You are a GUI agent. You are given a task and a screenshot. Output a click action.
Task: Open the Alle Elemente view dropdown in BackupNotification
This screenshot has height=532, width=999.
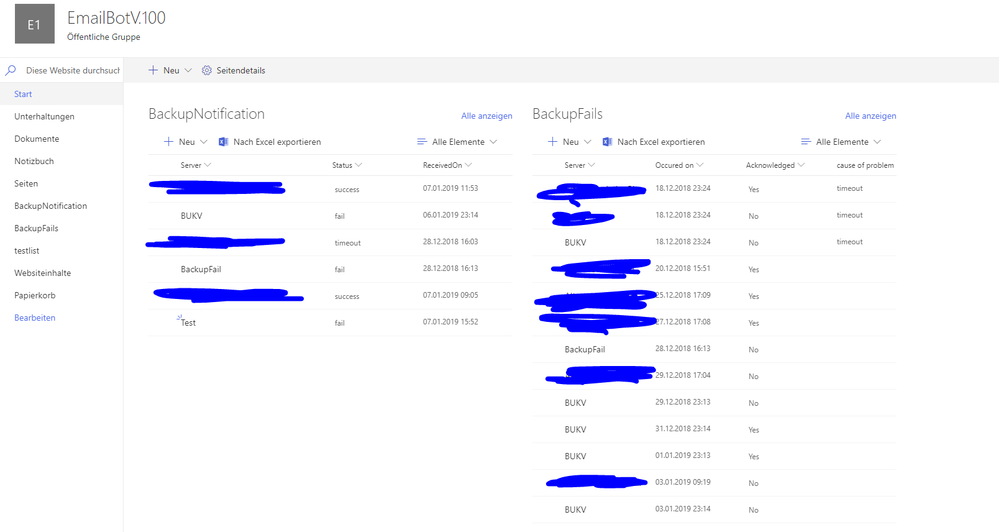coord(457,141)
